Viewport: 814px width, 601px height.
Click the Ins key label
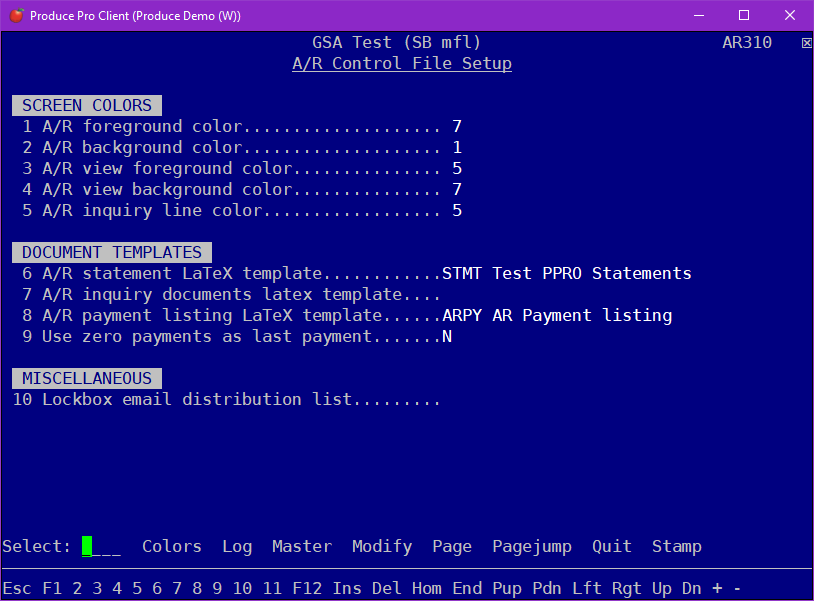click(347, 589)
